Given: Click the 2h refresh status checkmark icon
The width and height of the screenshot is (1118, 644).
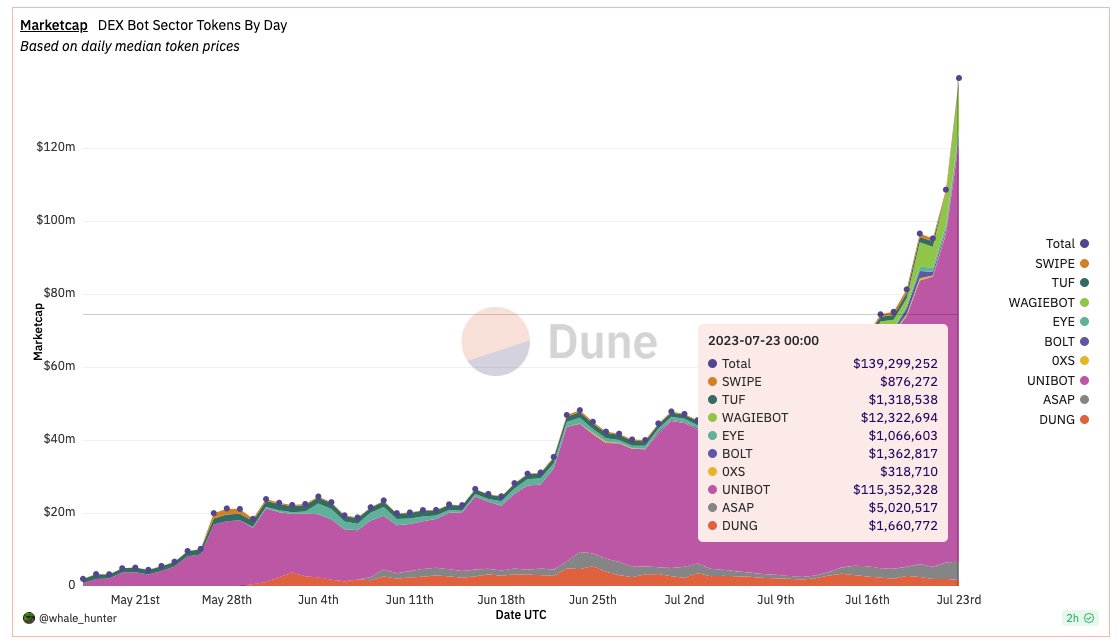Looking at the screenshot, I should 1089,618.
